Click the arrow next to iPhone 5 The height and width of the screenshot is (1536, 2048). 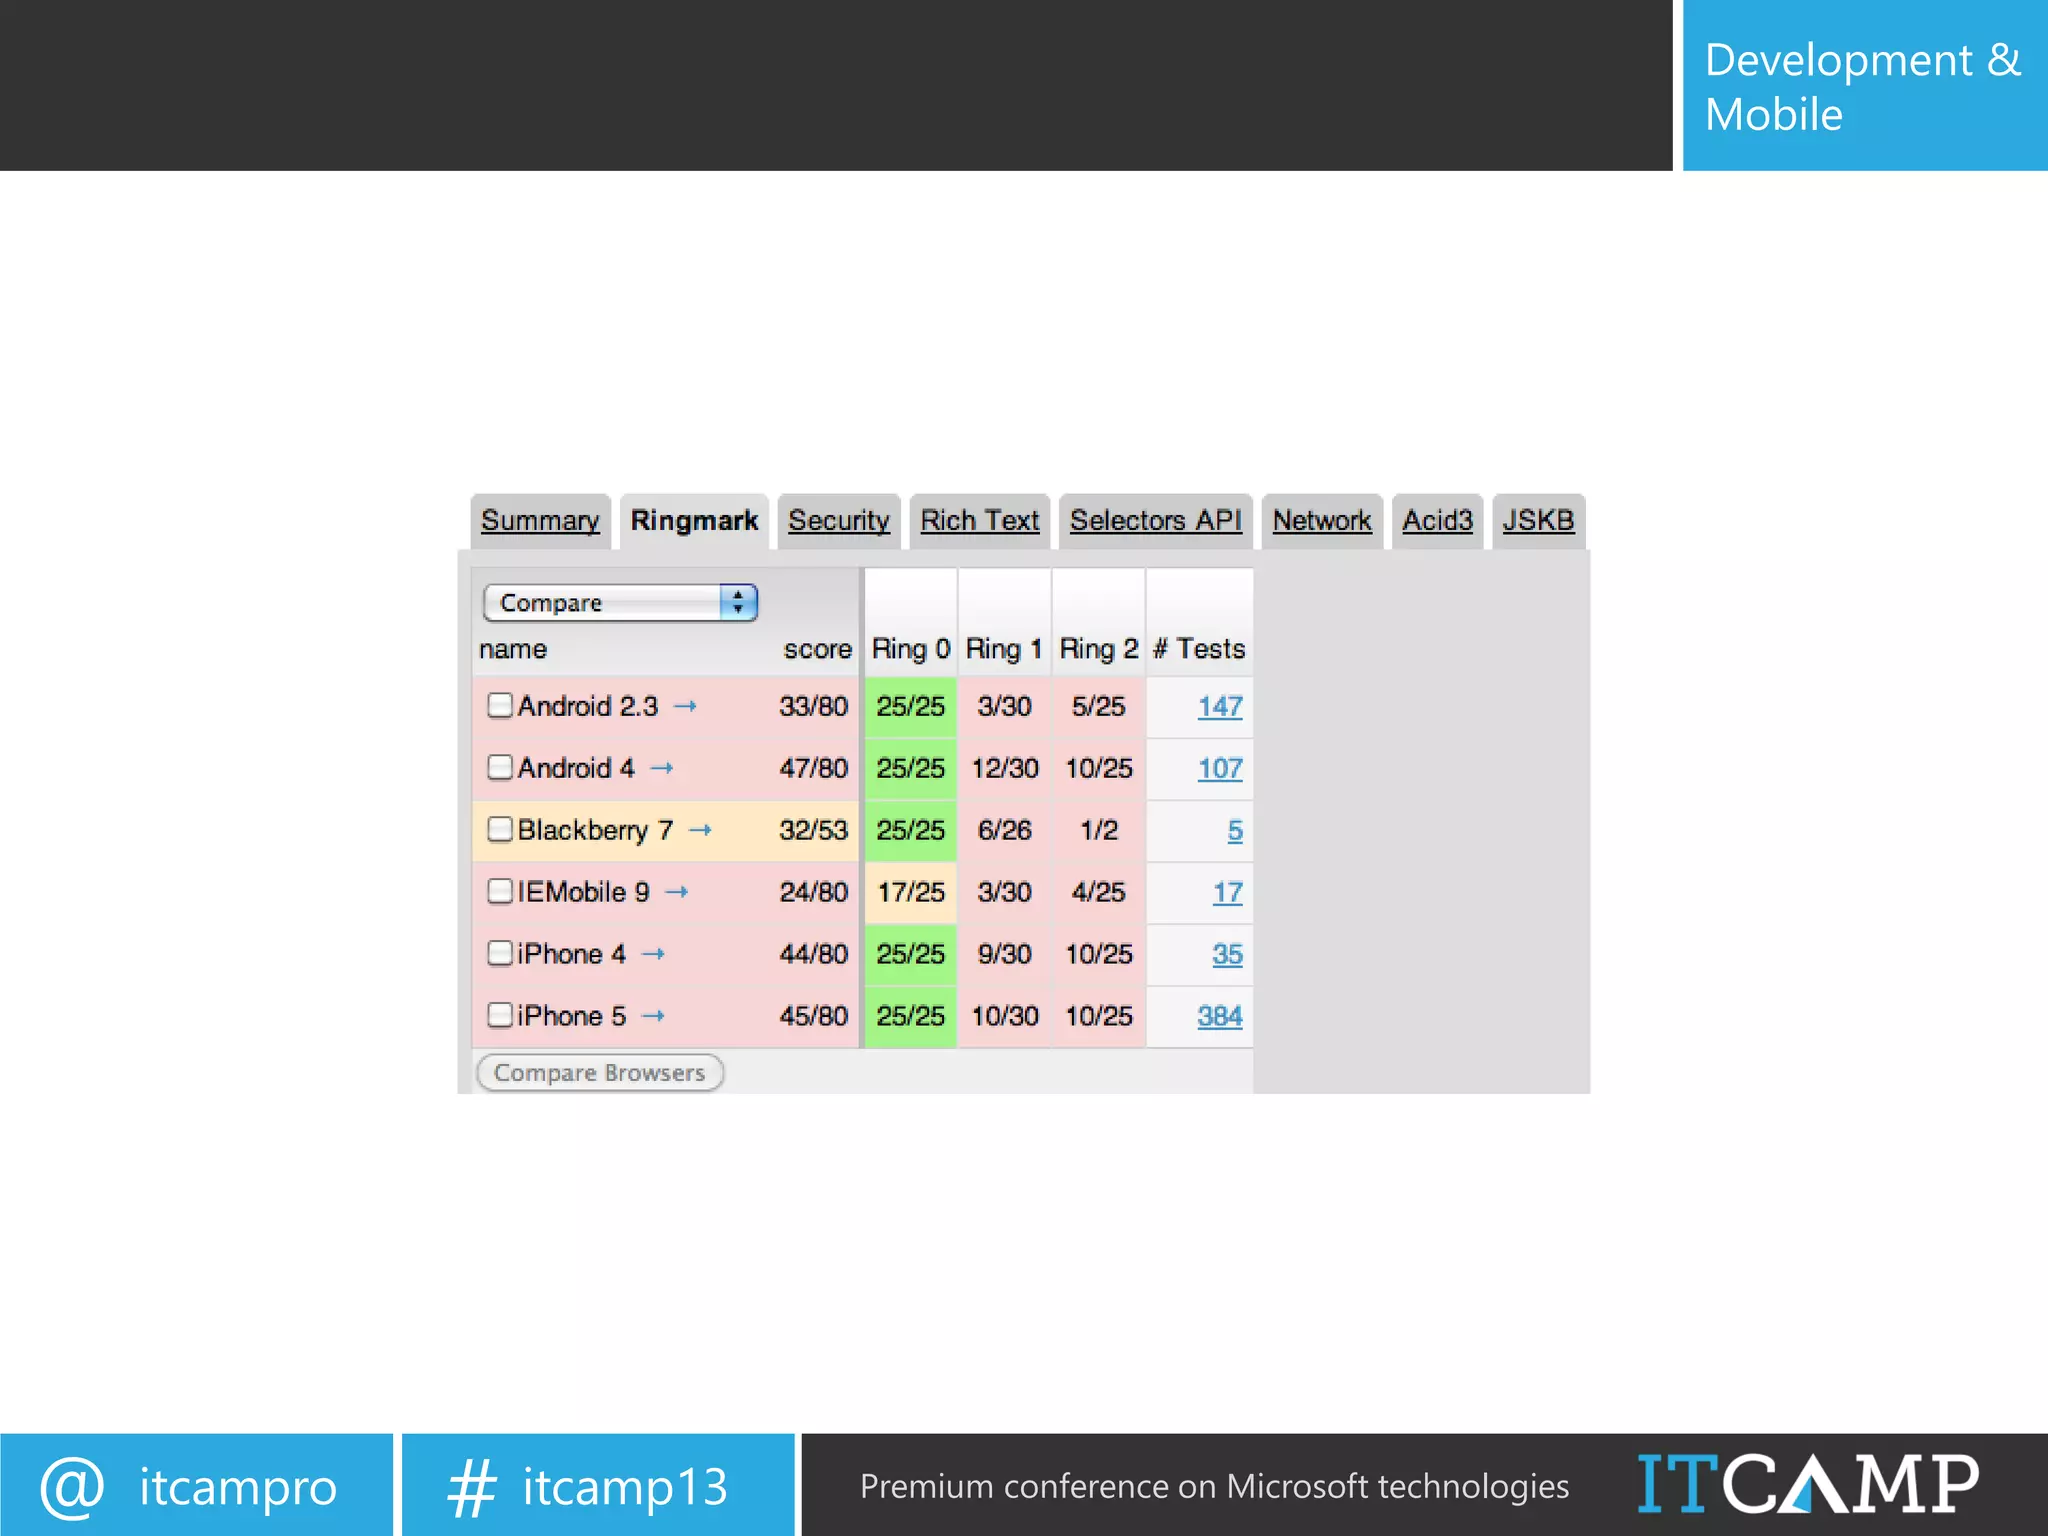point(653,1017)
